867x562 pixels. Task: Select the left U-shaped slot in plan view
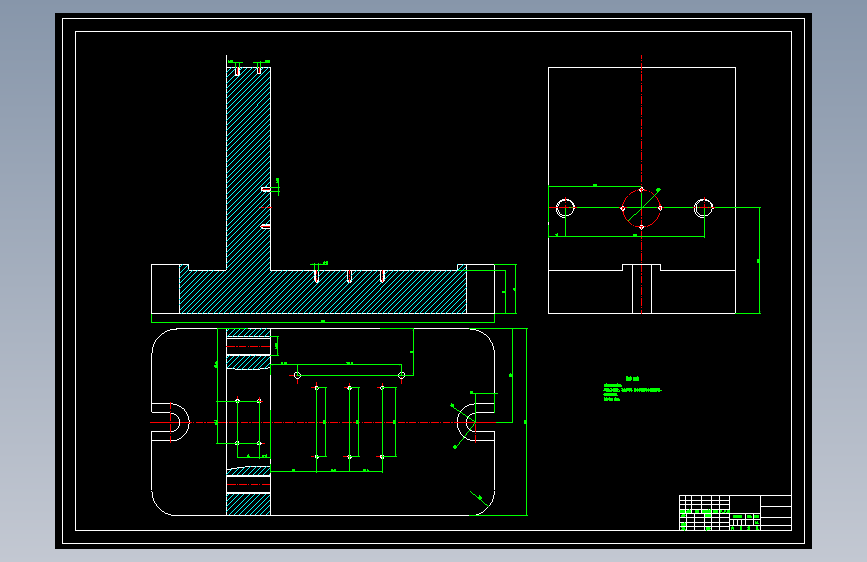[x=170, y=422]
